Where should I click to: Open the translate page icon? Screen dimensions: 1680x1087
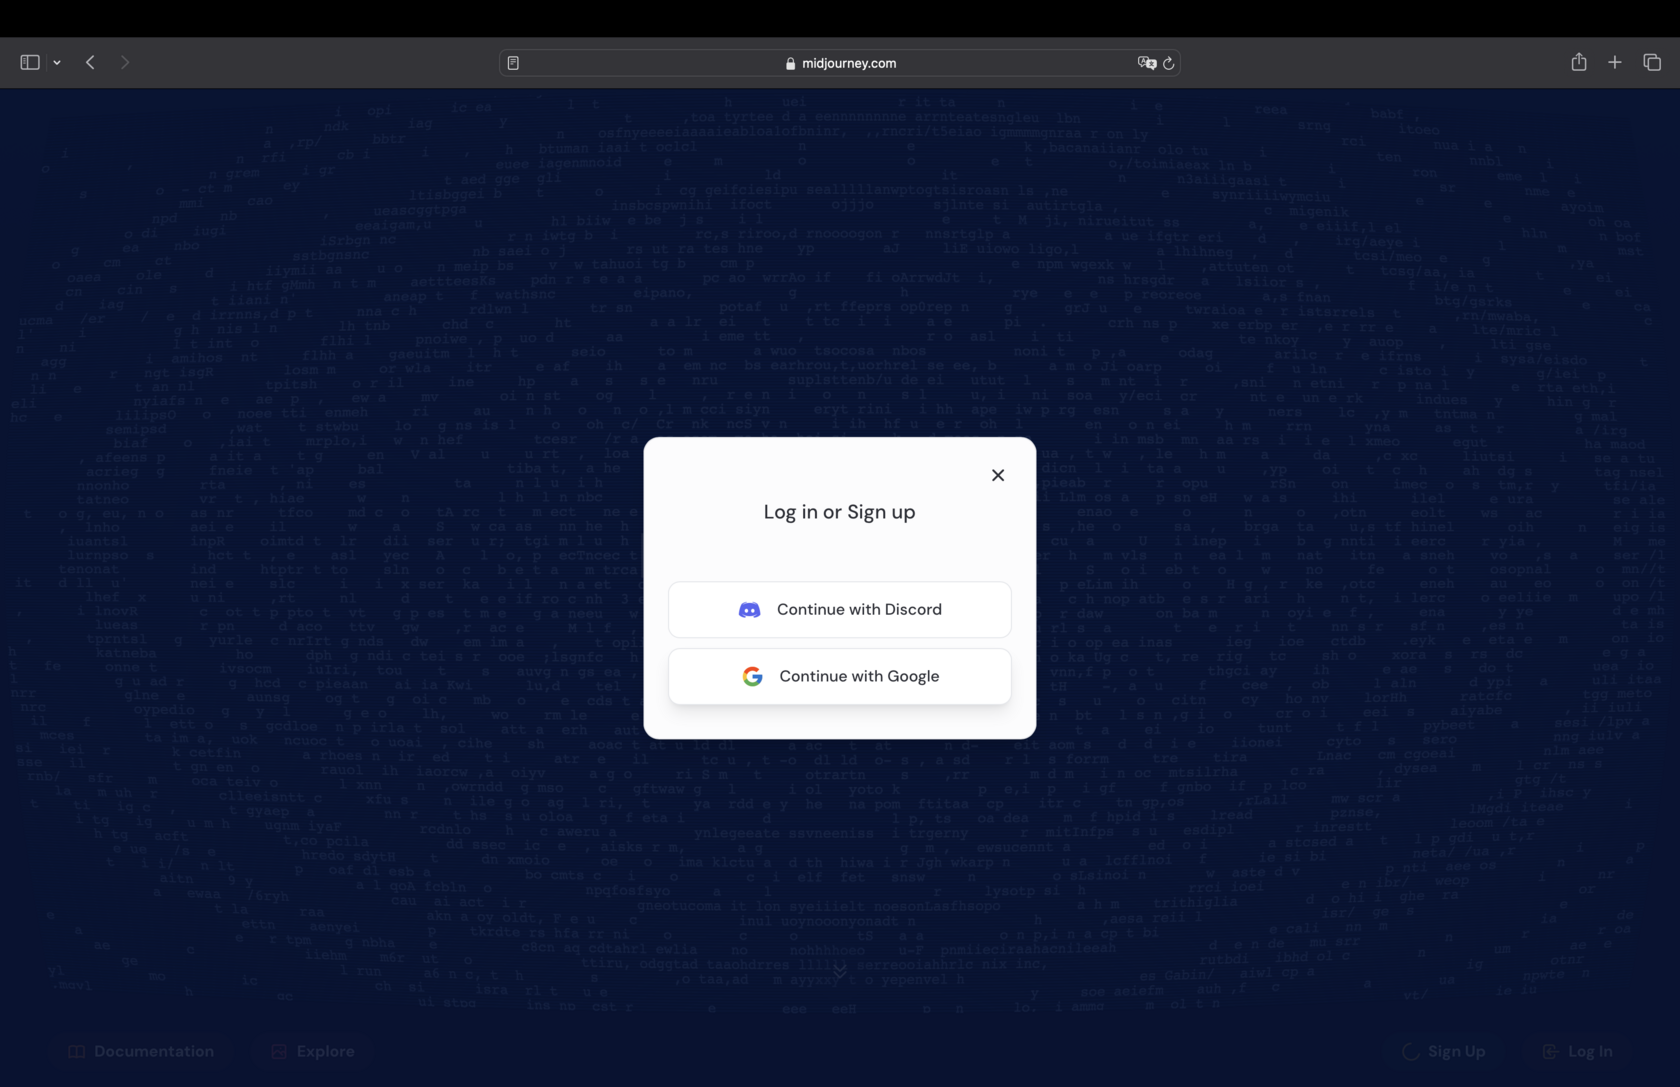click(x=1146, y=63)
